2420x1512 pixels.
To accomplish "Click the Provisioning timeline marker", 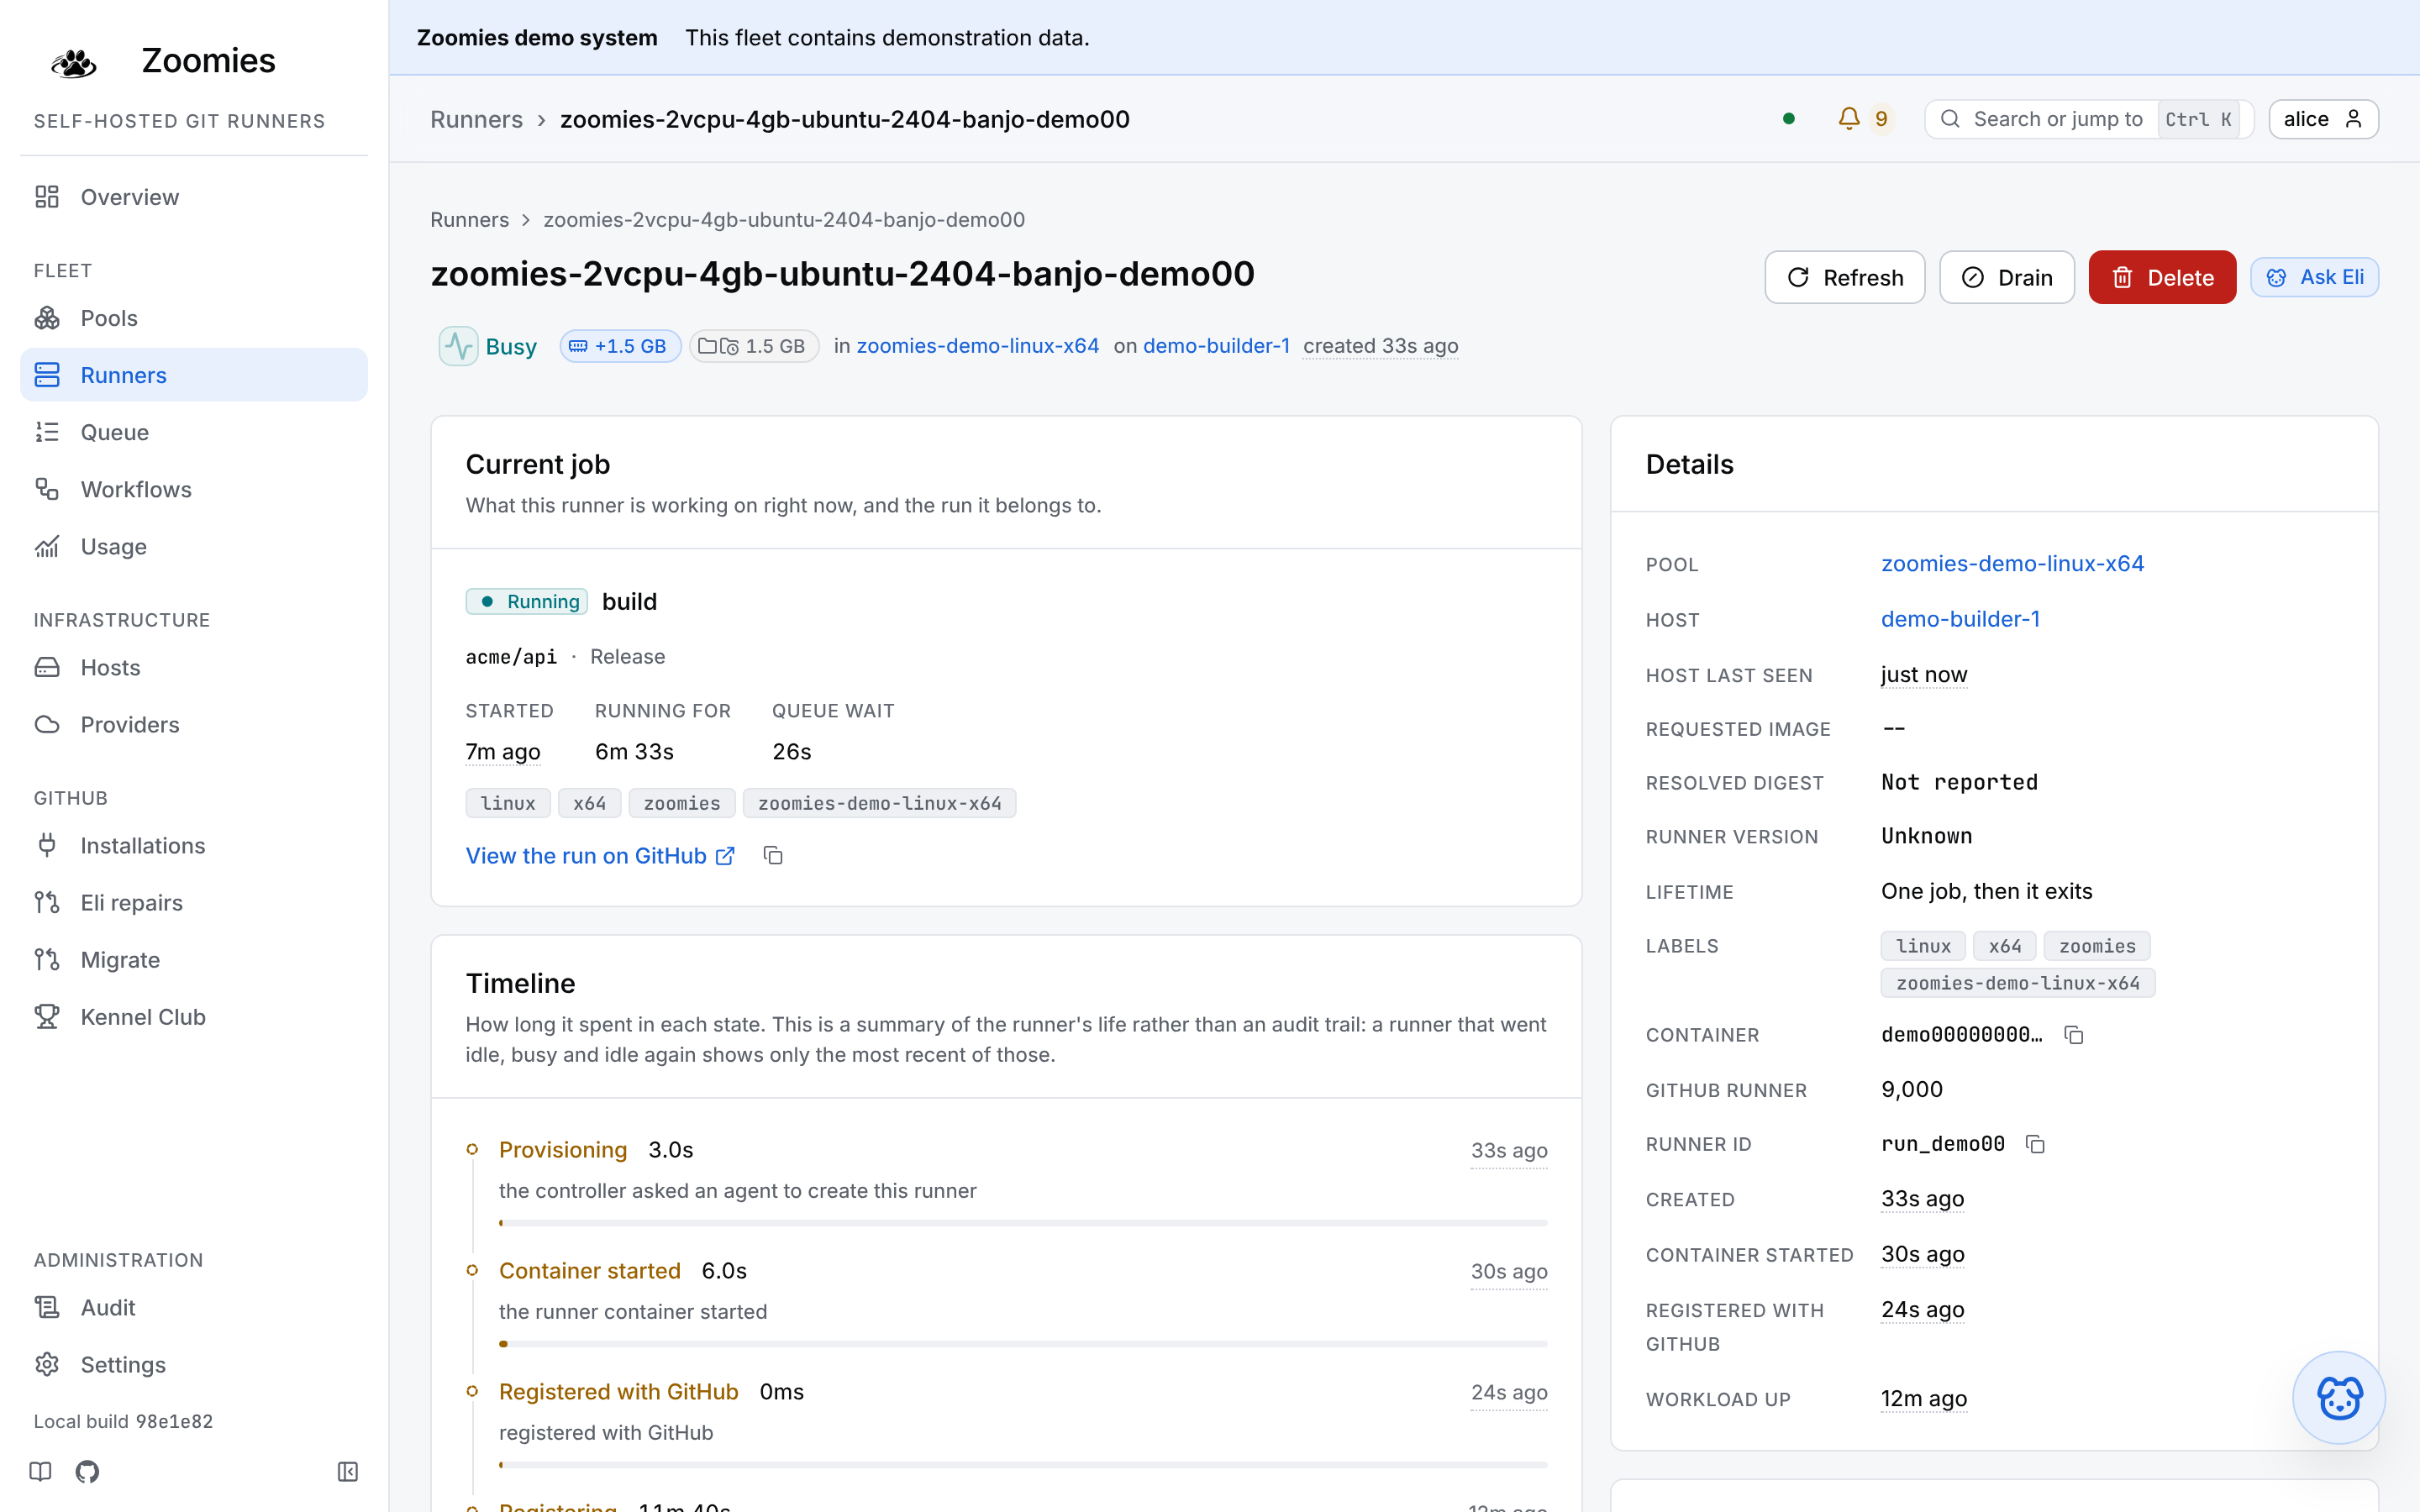I will coord(472,1149).
